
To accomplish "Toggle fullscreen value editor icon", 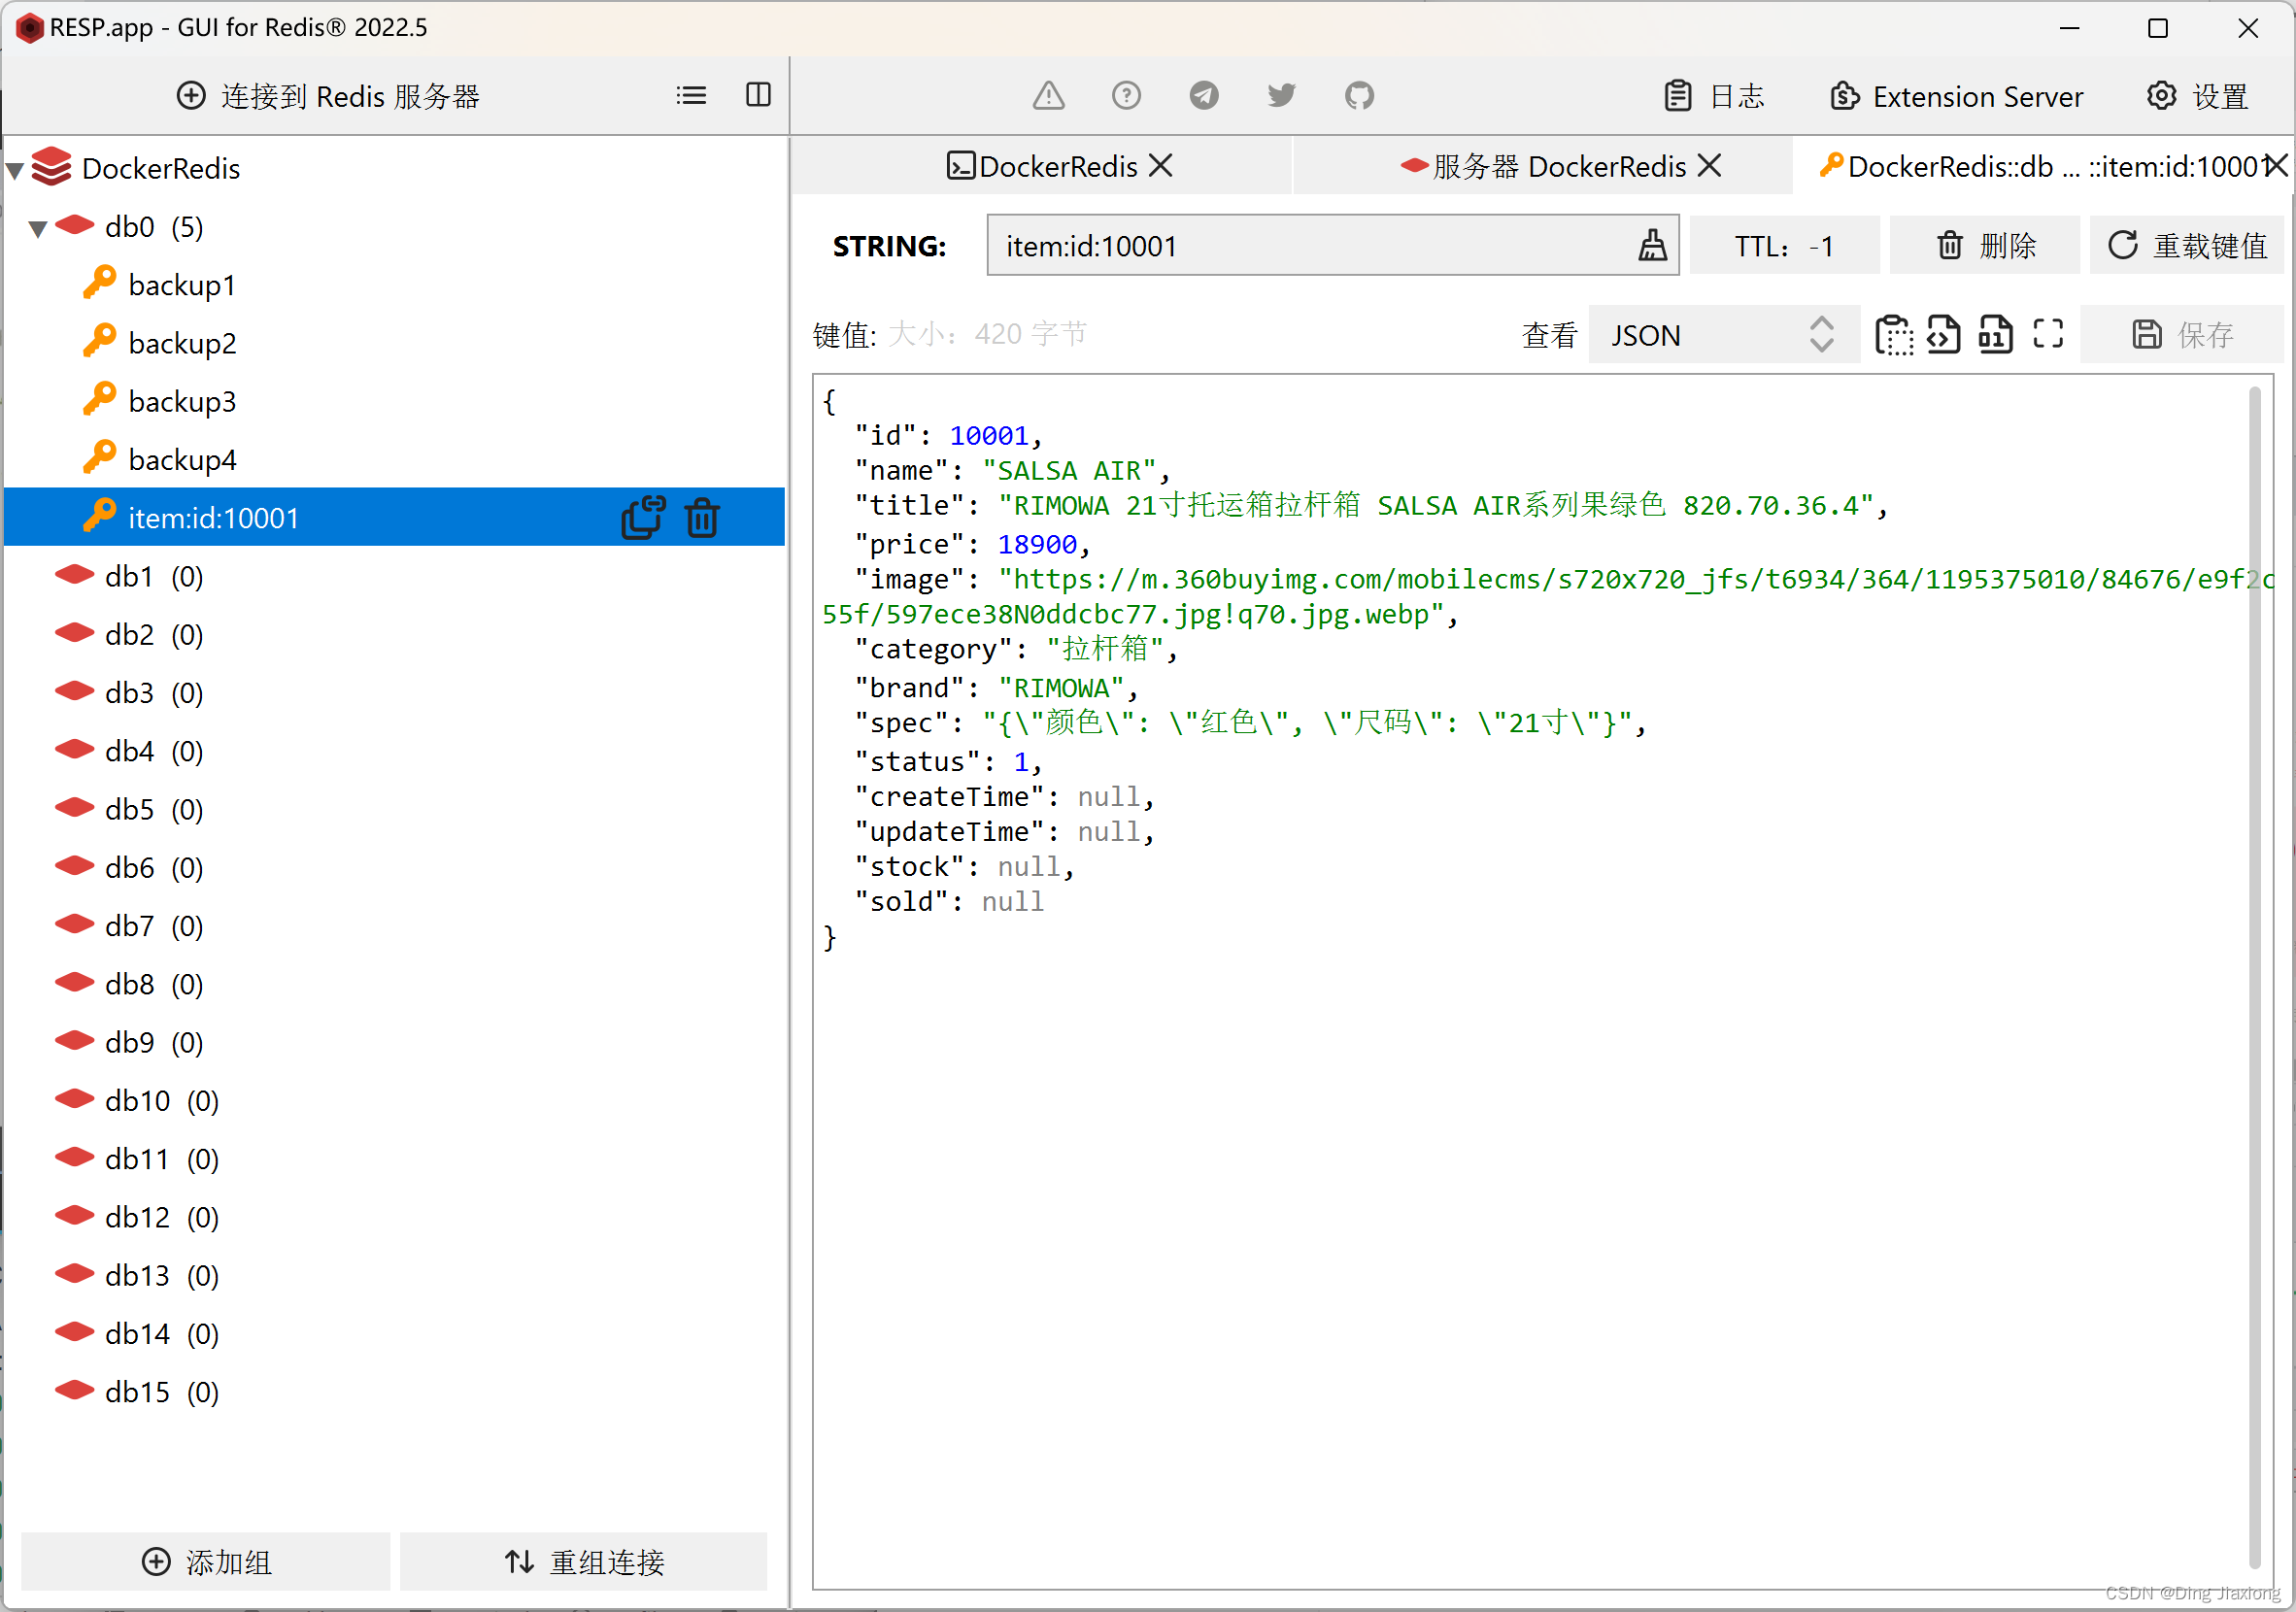I will (2047, 334).
